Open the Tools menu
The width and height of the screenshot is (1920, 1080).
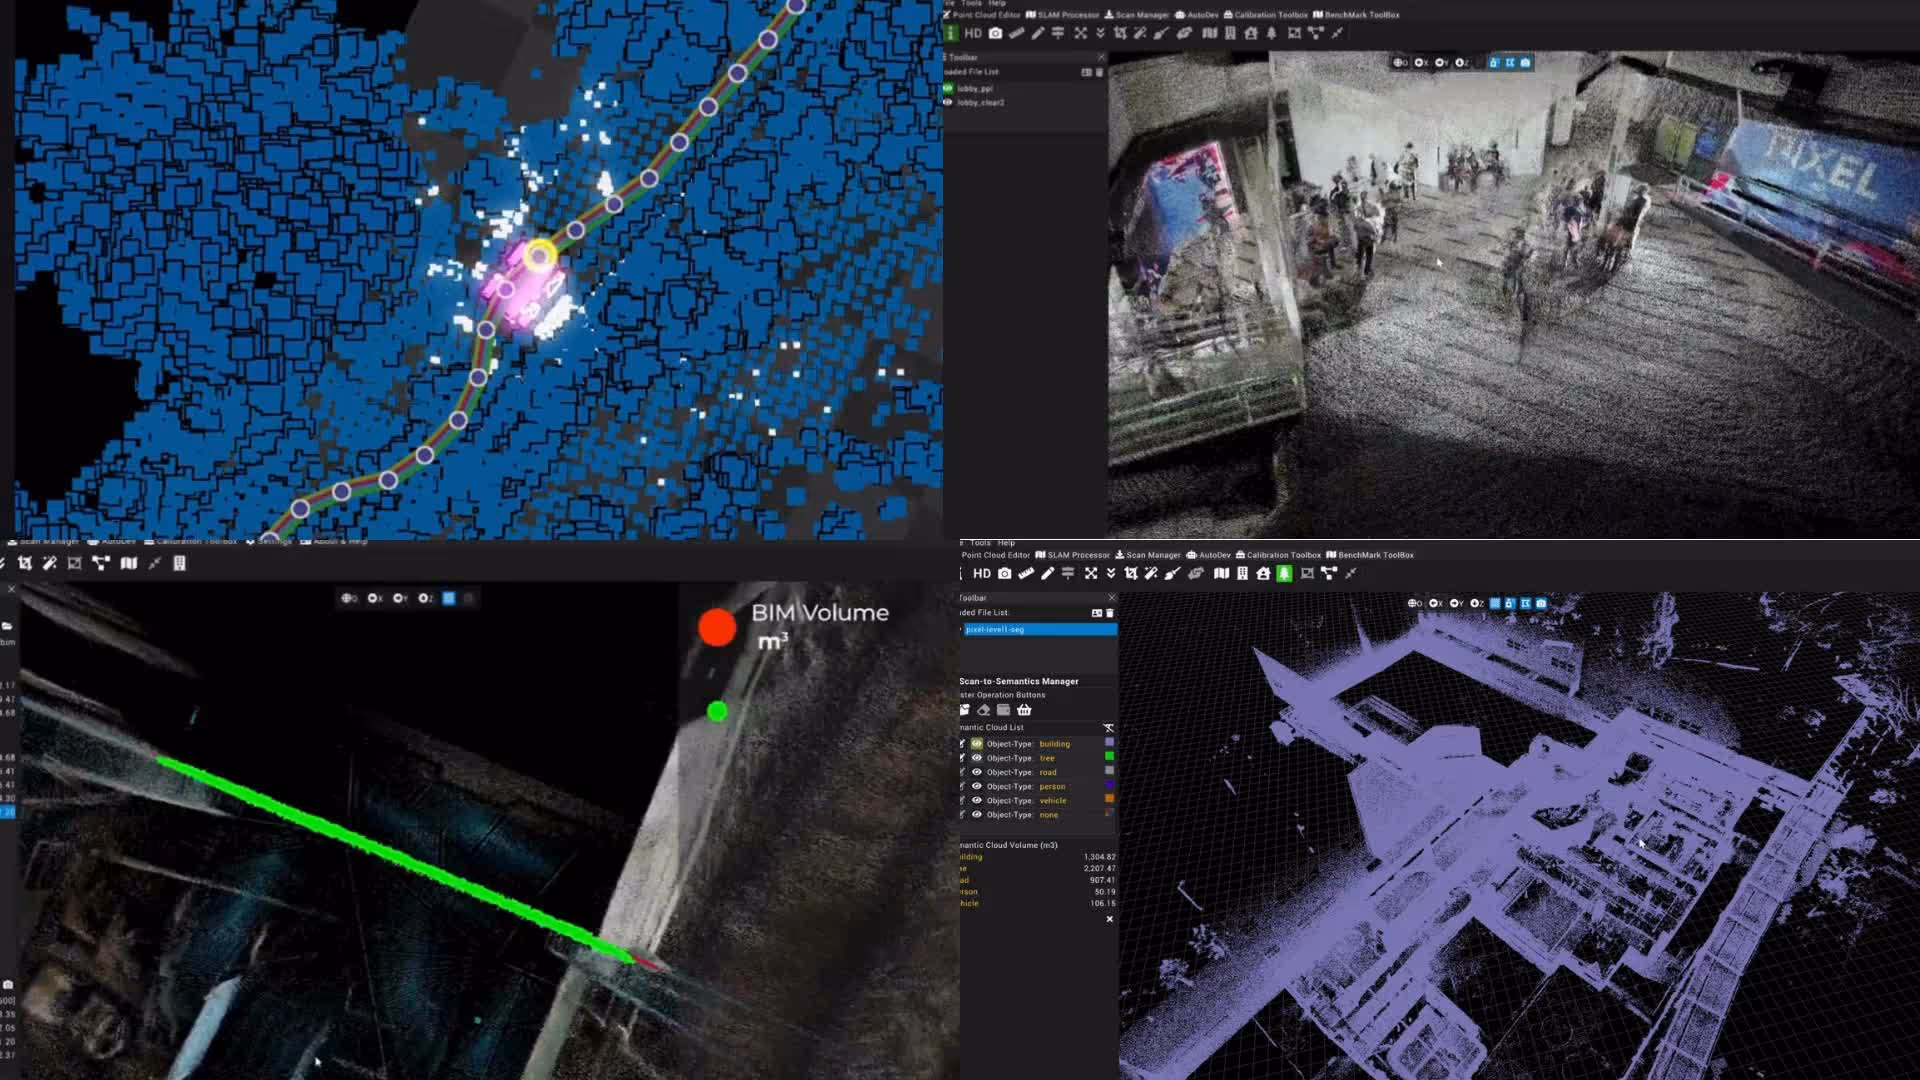(x=979, y=543)
